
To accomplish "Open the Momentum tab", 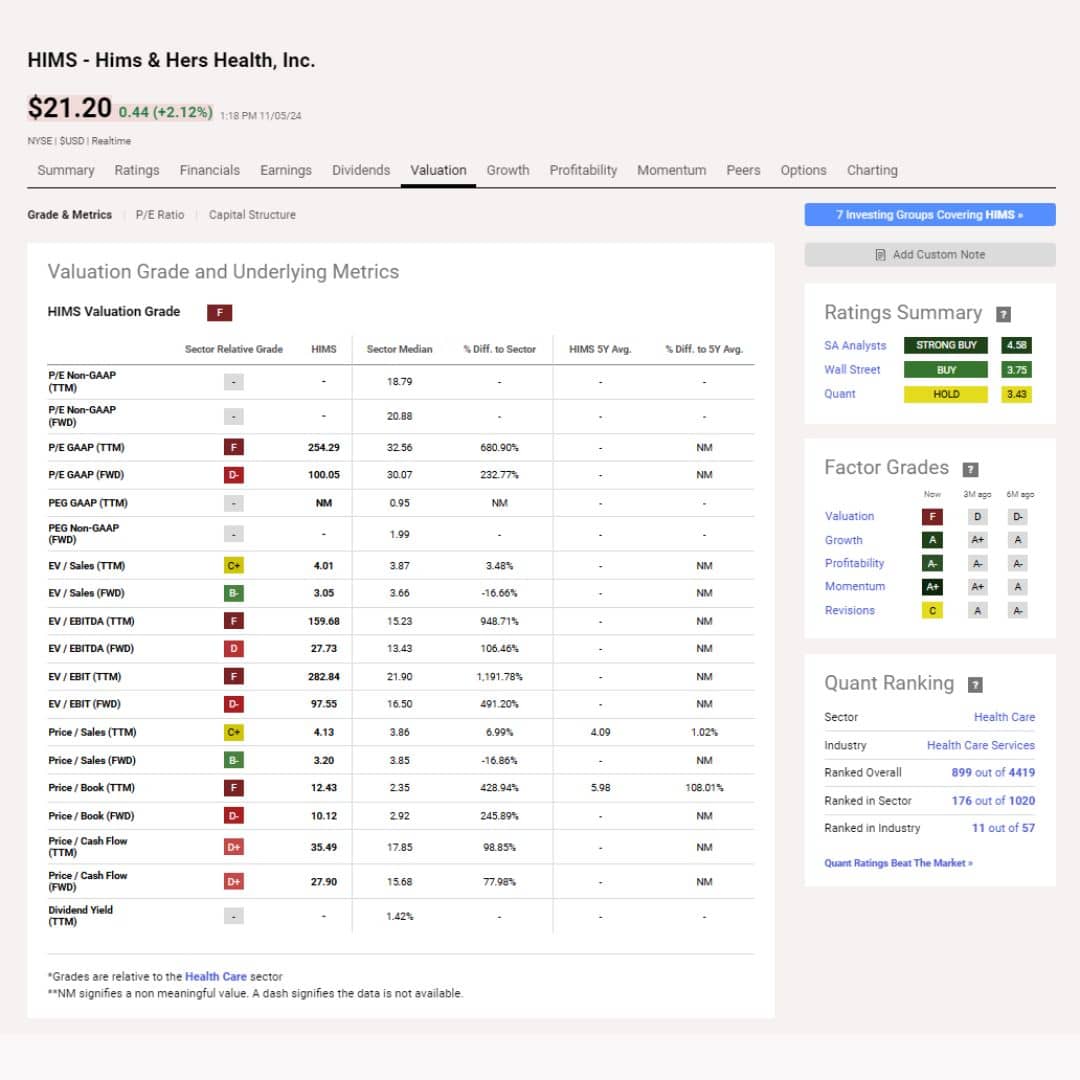I will tap(672, 170).
